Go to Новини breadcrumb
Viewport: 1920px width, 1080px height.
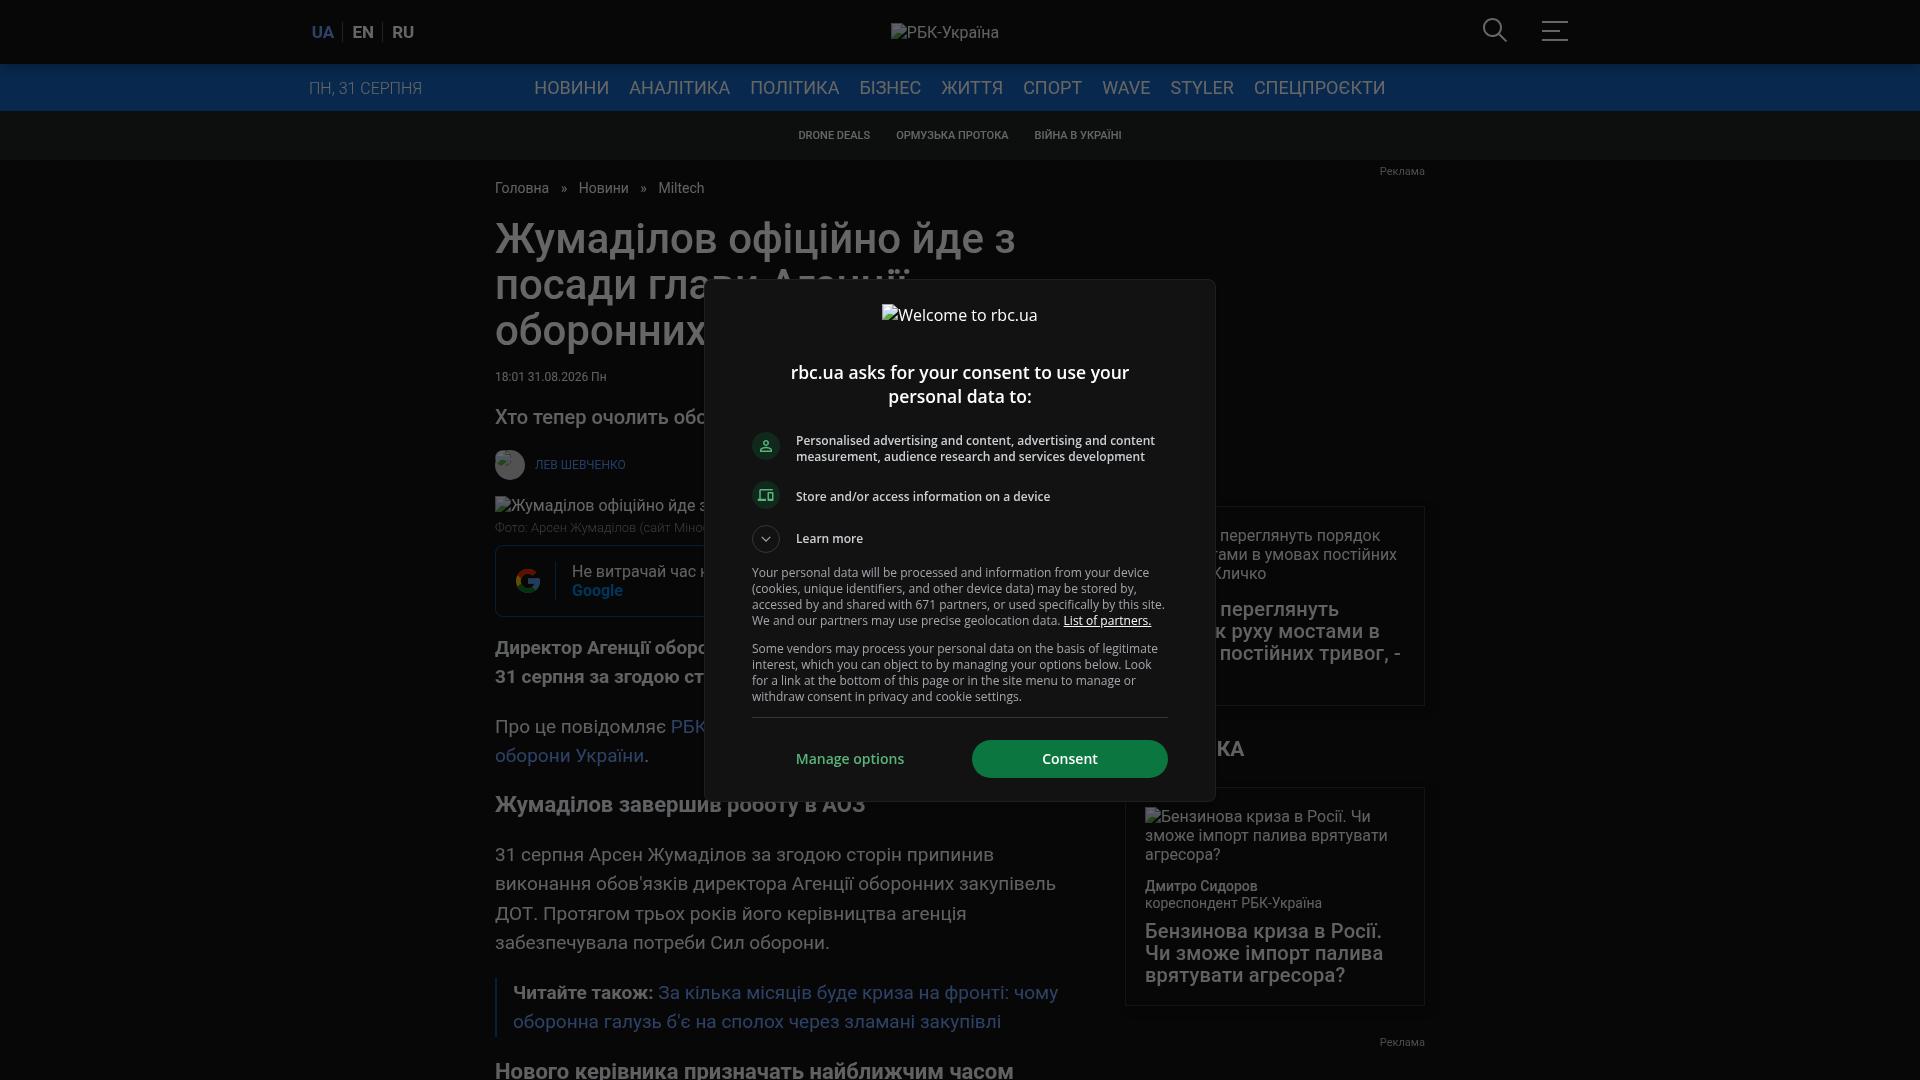[604, 188]
